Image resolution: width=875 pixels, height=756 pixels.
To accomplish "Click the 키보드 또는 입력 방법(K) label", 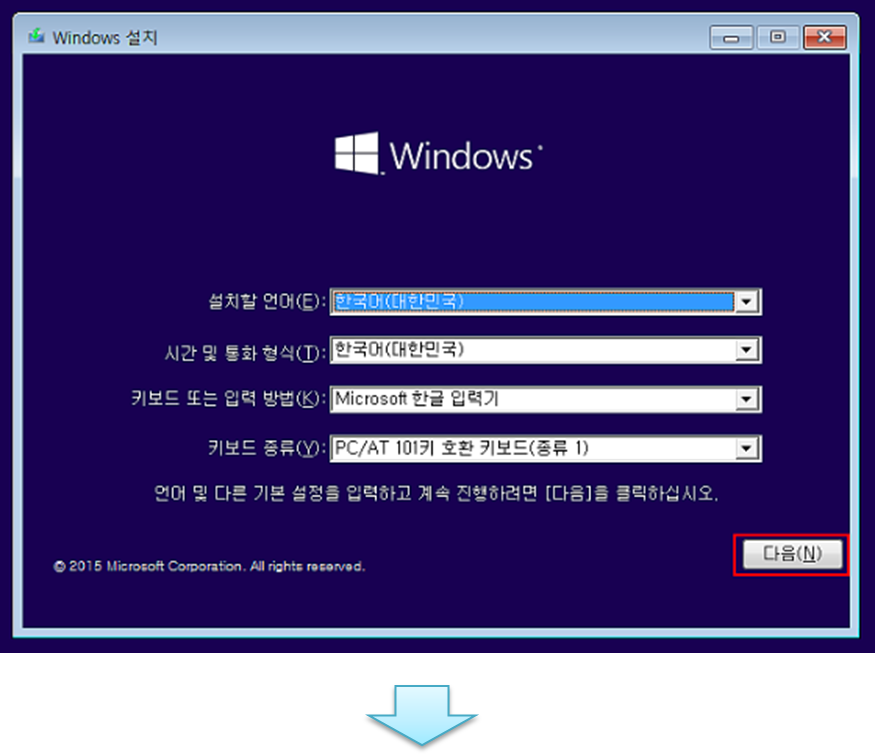I will tap(228, 399).
